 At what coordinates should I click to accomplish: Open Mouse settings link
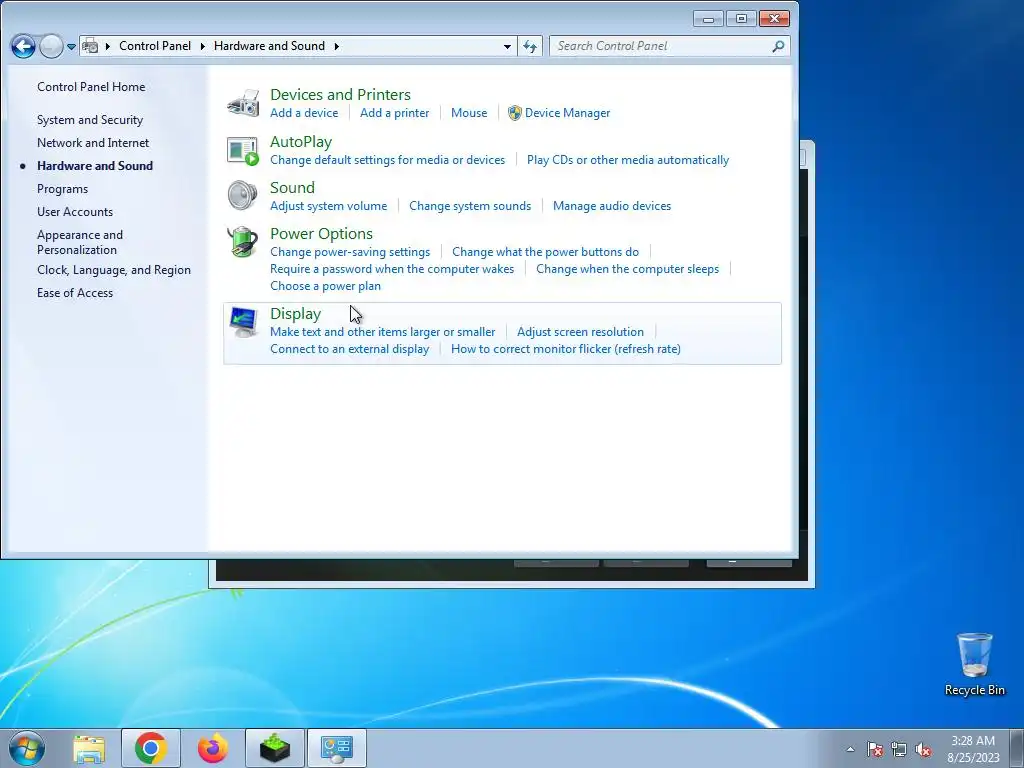click(469, 113)
